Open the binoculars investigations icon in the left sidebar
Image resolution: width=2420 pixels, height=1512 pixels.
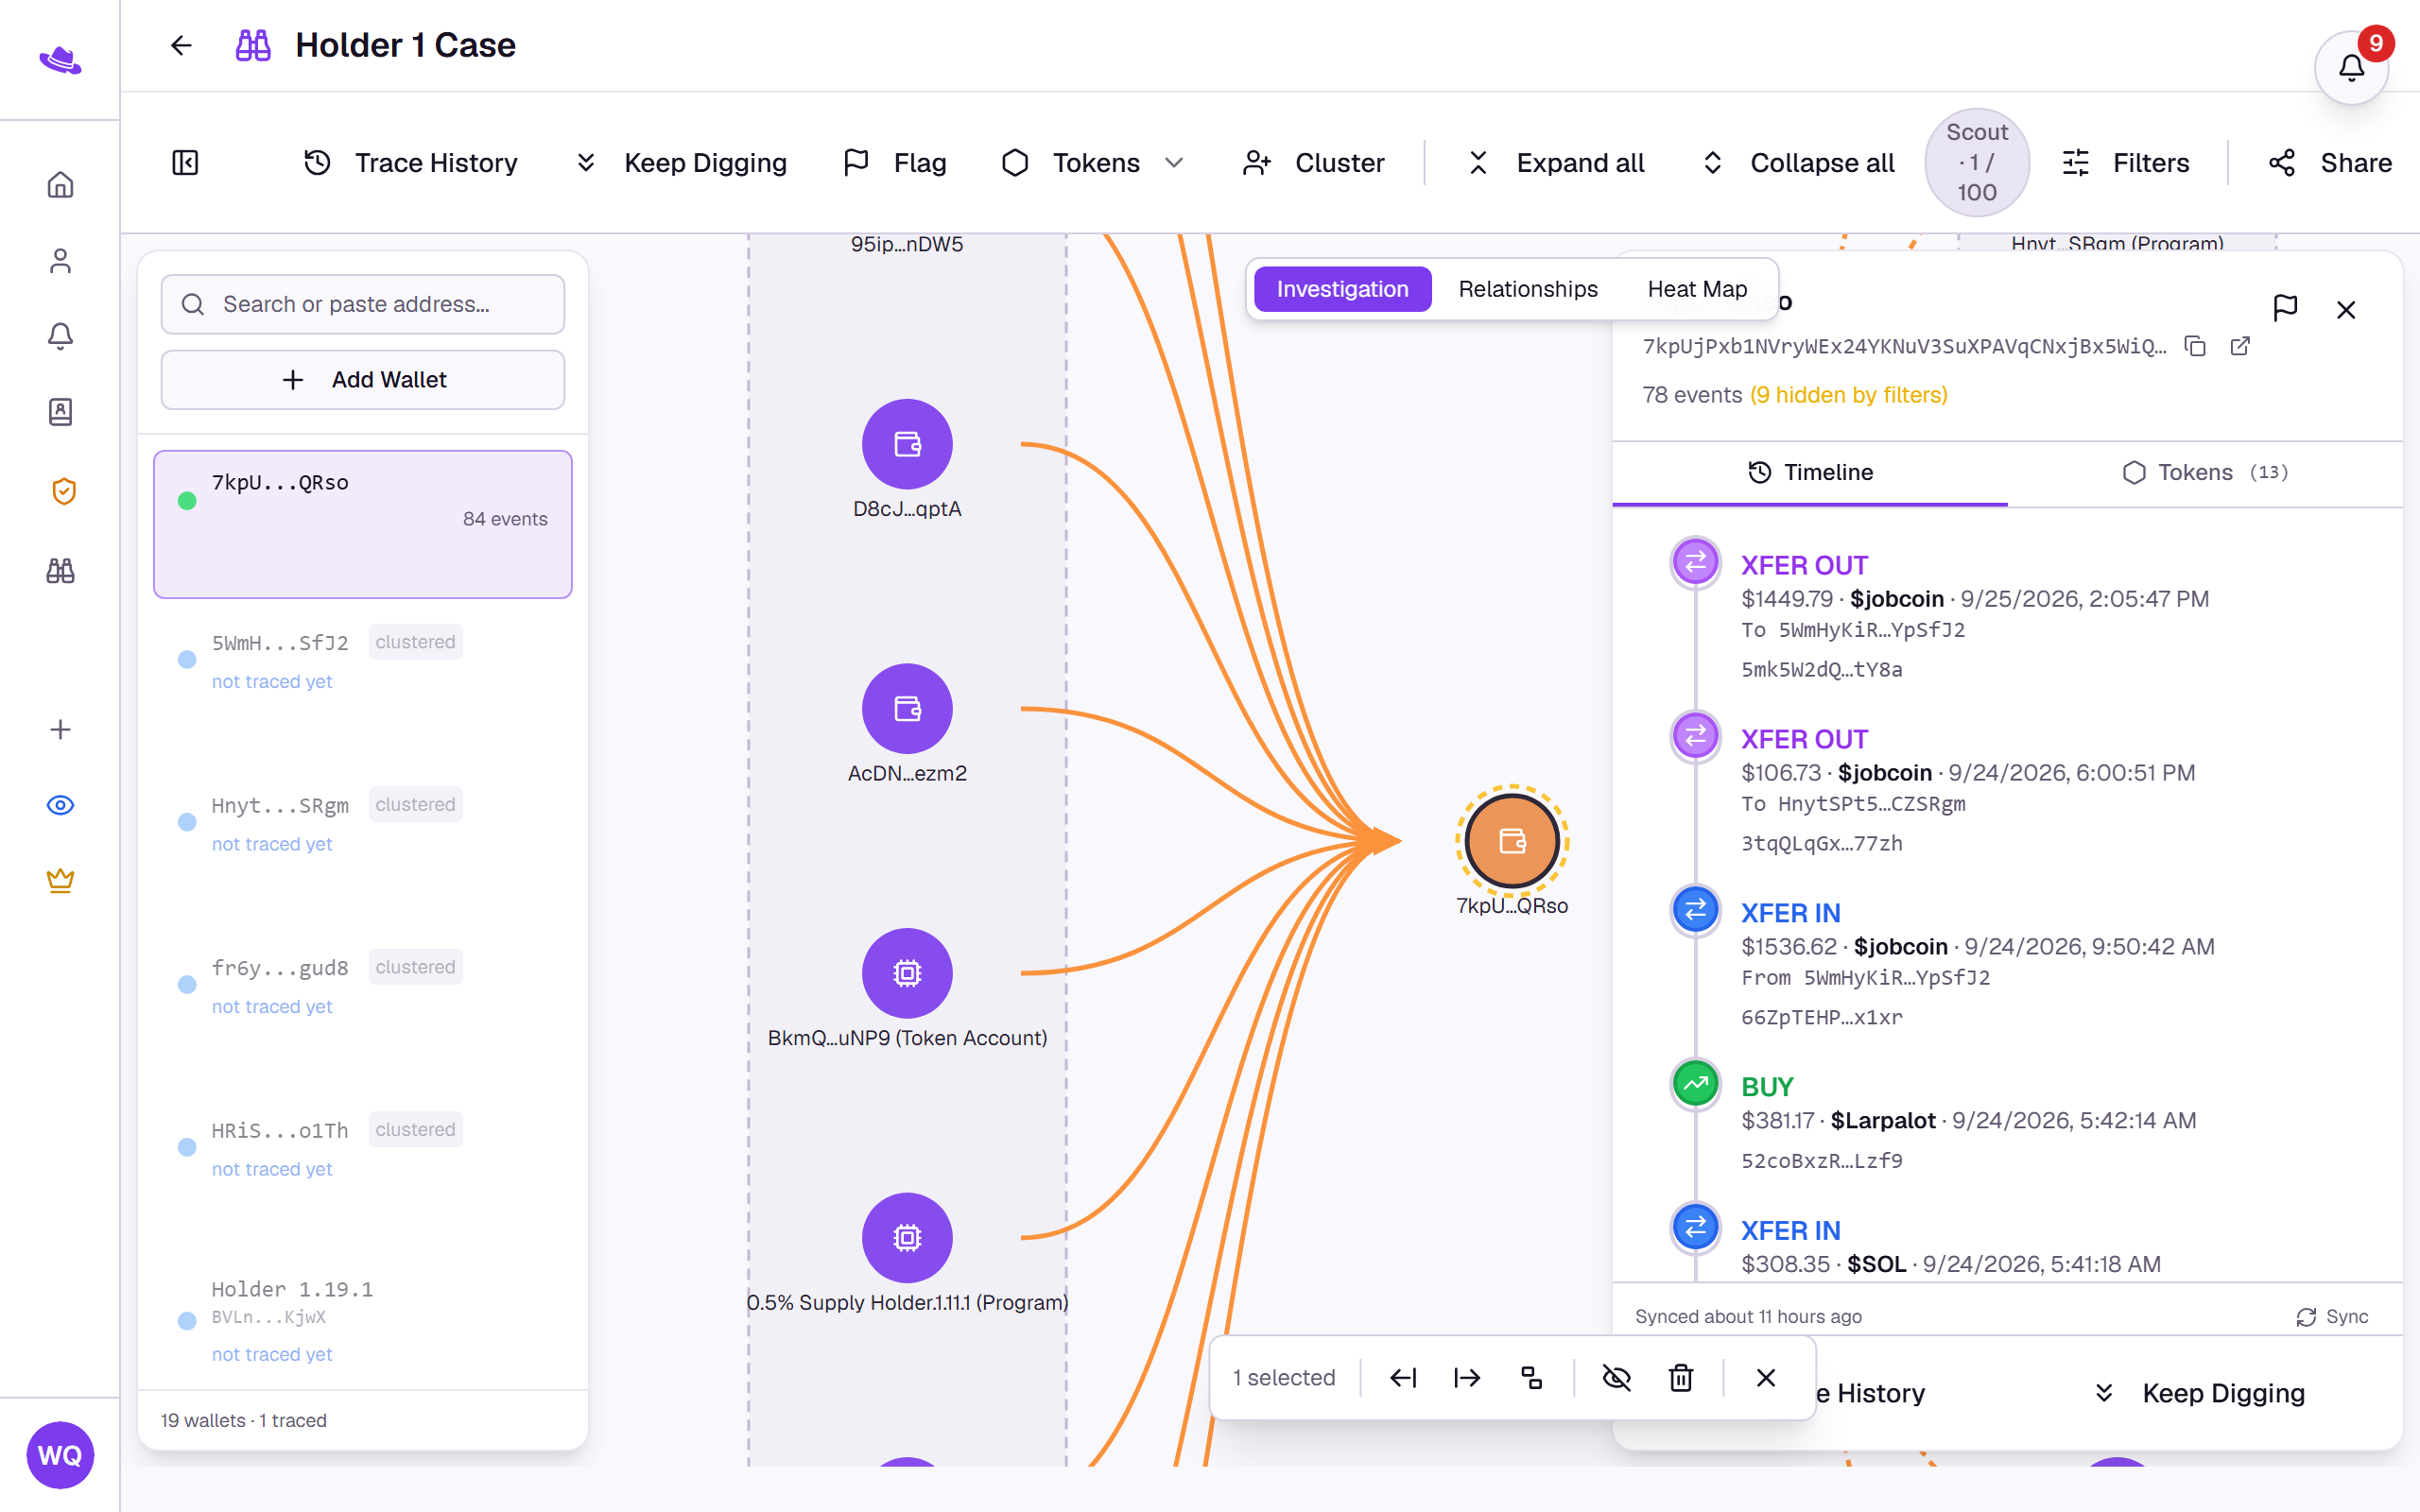(60, 571)
